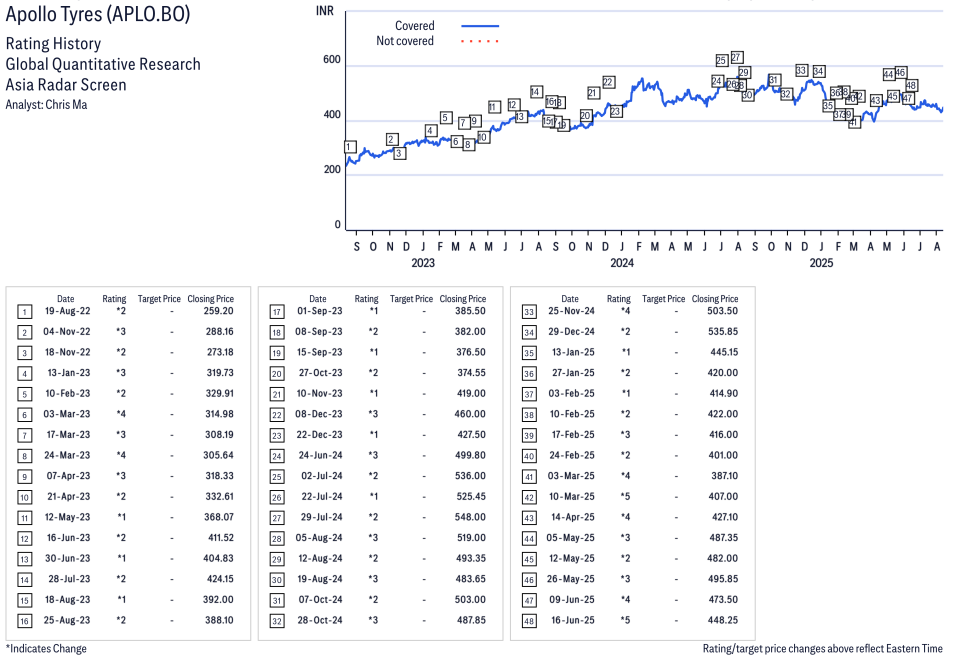The width and height of the screenshot is (954, 655).
Task: Select the 600 value on the y-axis
Action: point(332,60)
